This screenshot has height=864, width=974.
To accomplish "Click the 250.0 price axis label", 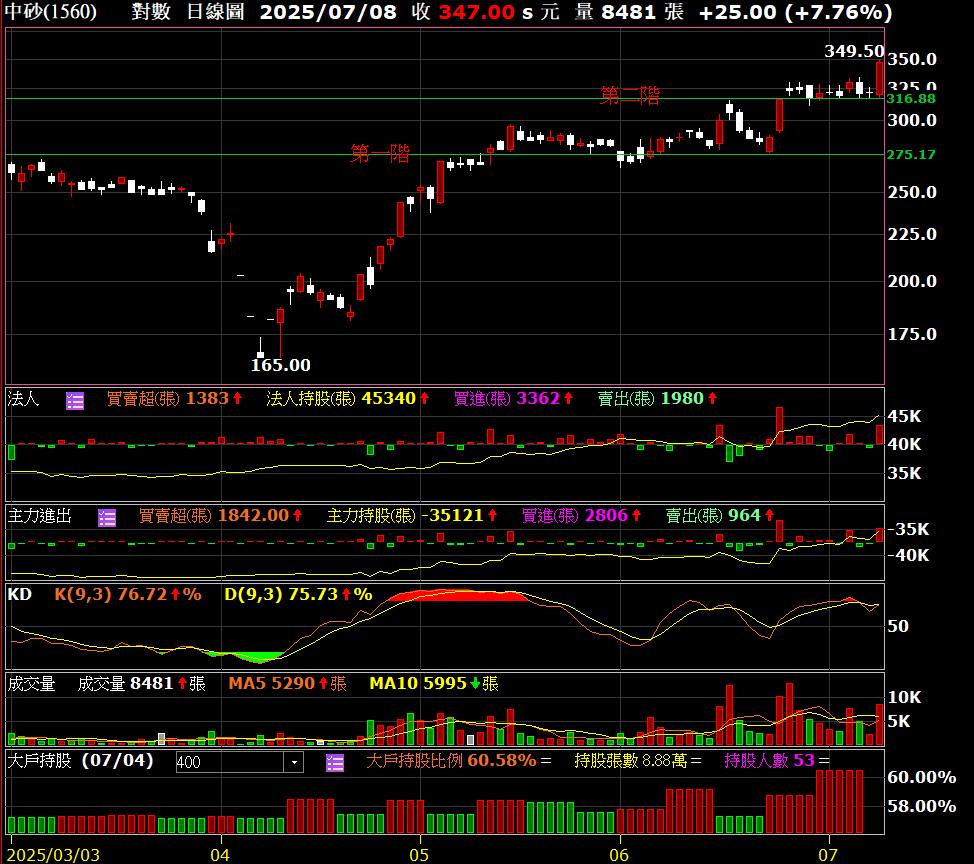I will 912,193.
